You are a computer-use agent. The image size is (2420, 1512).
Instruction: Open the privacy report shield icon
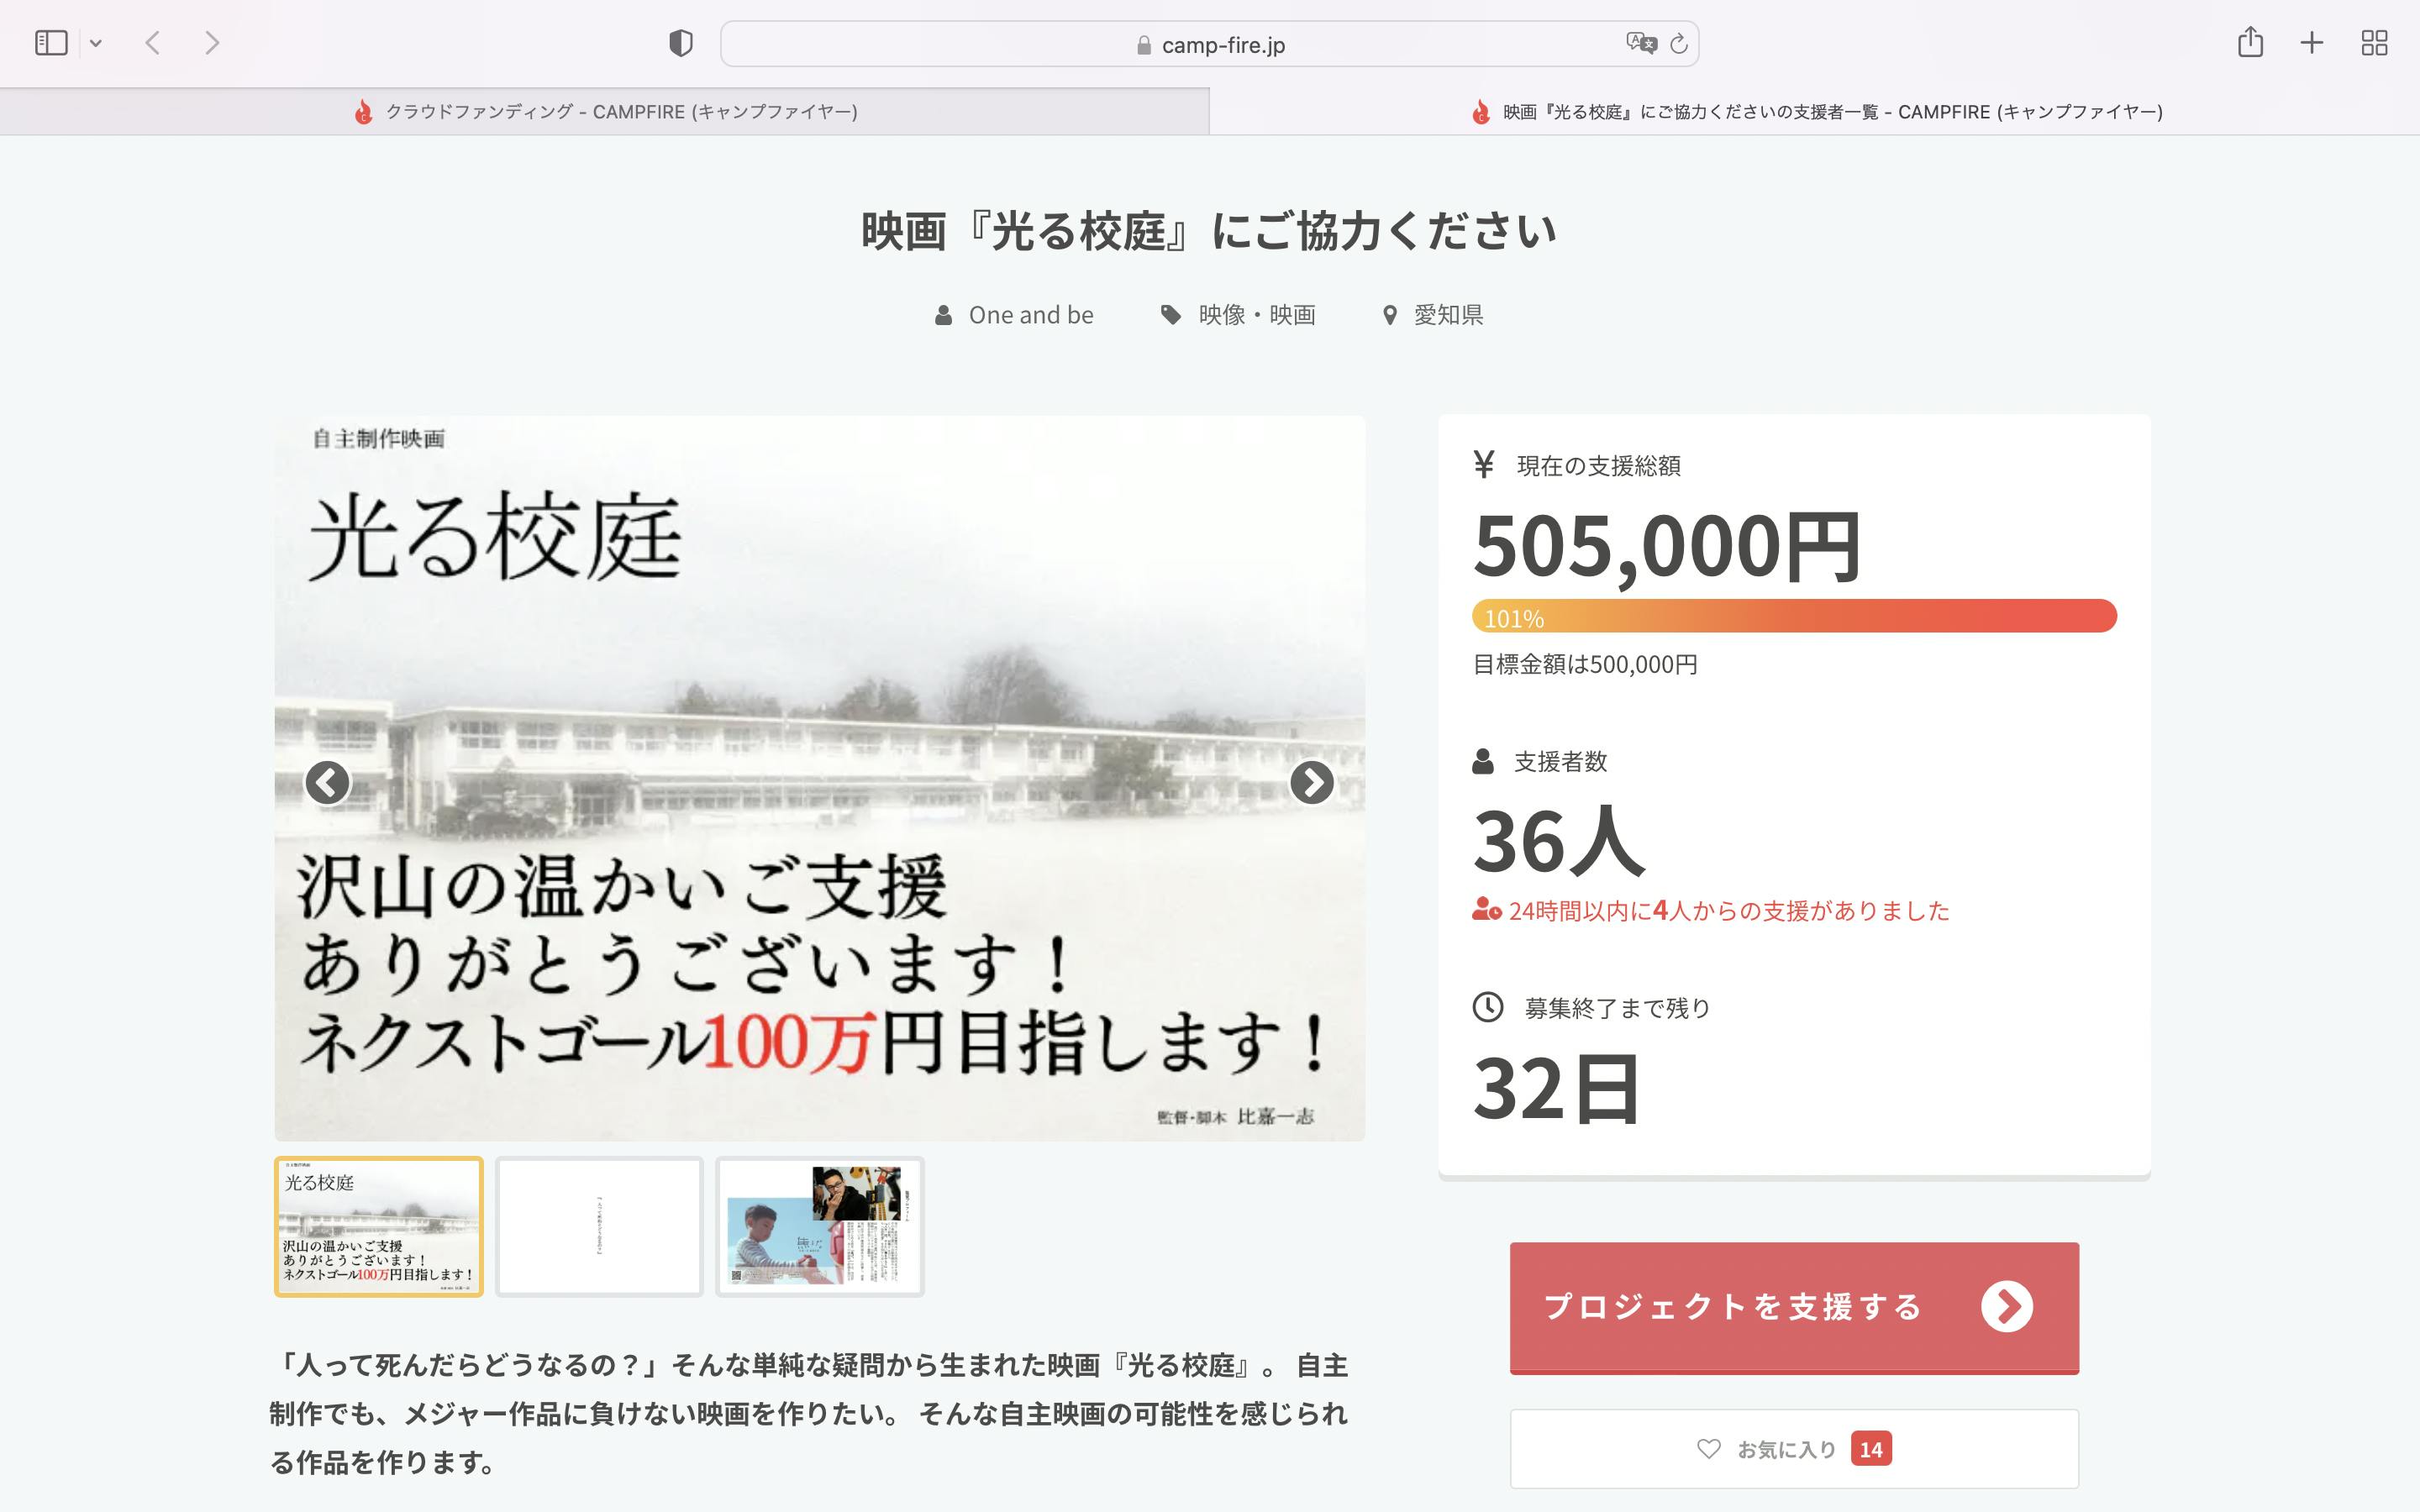(x=681, y=43)
